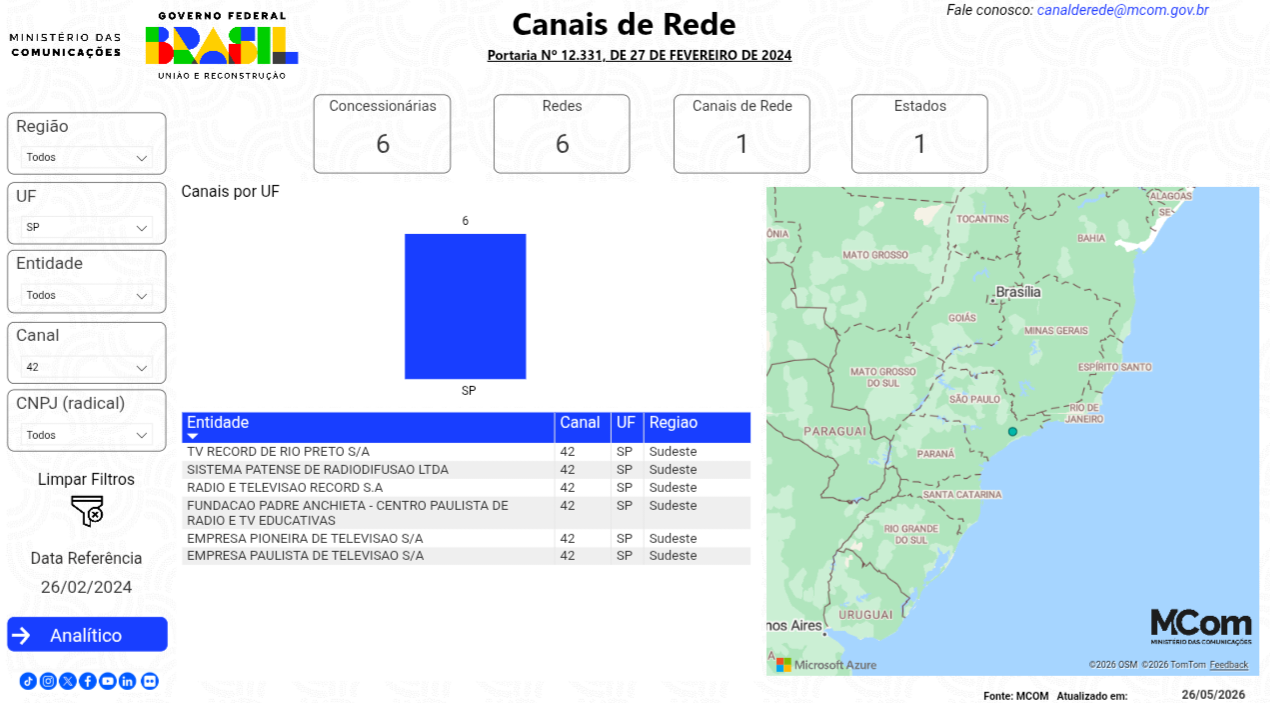The height and width of the screenshot is (703, 1270).
Task: Click the Concessionárias card showing 6
Action: pos(382,134)
